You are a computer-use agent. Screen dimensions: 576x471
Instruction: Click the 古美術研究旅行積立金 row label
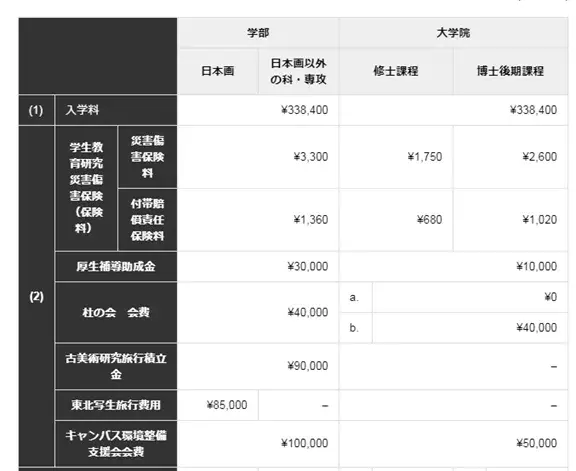coord(116,366)
